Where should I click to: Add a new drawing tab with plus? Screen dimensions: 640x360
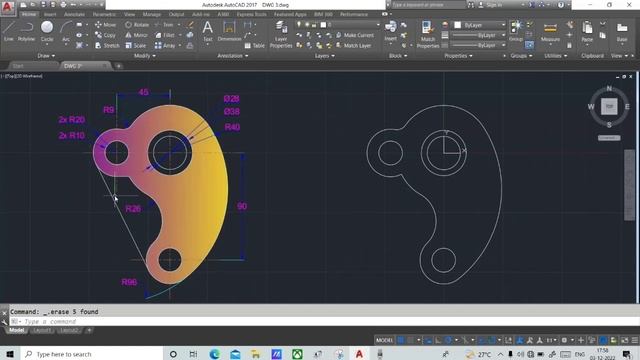click(119, 66)
